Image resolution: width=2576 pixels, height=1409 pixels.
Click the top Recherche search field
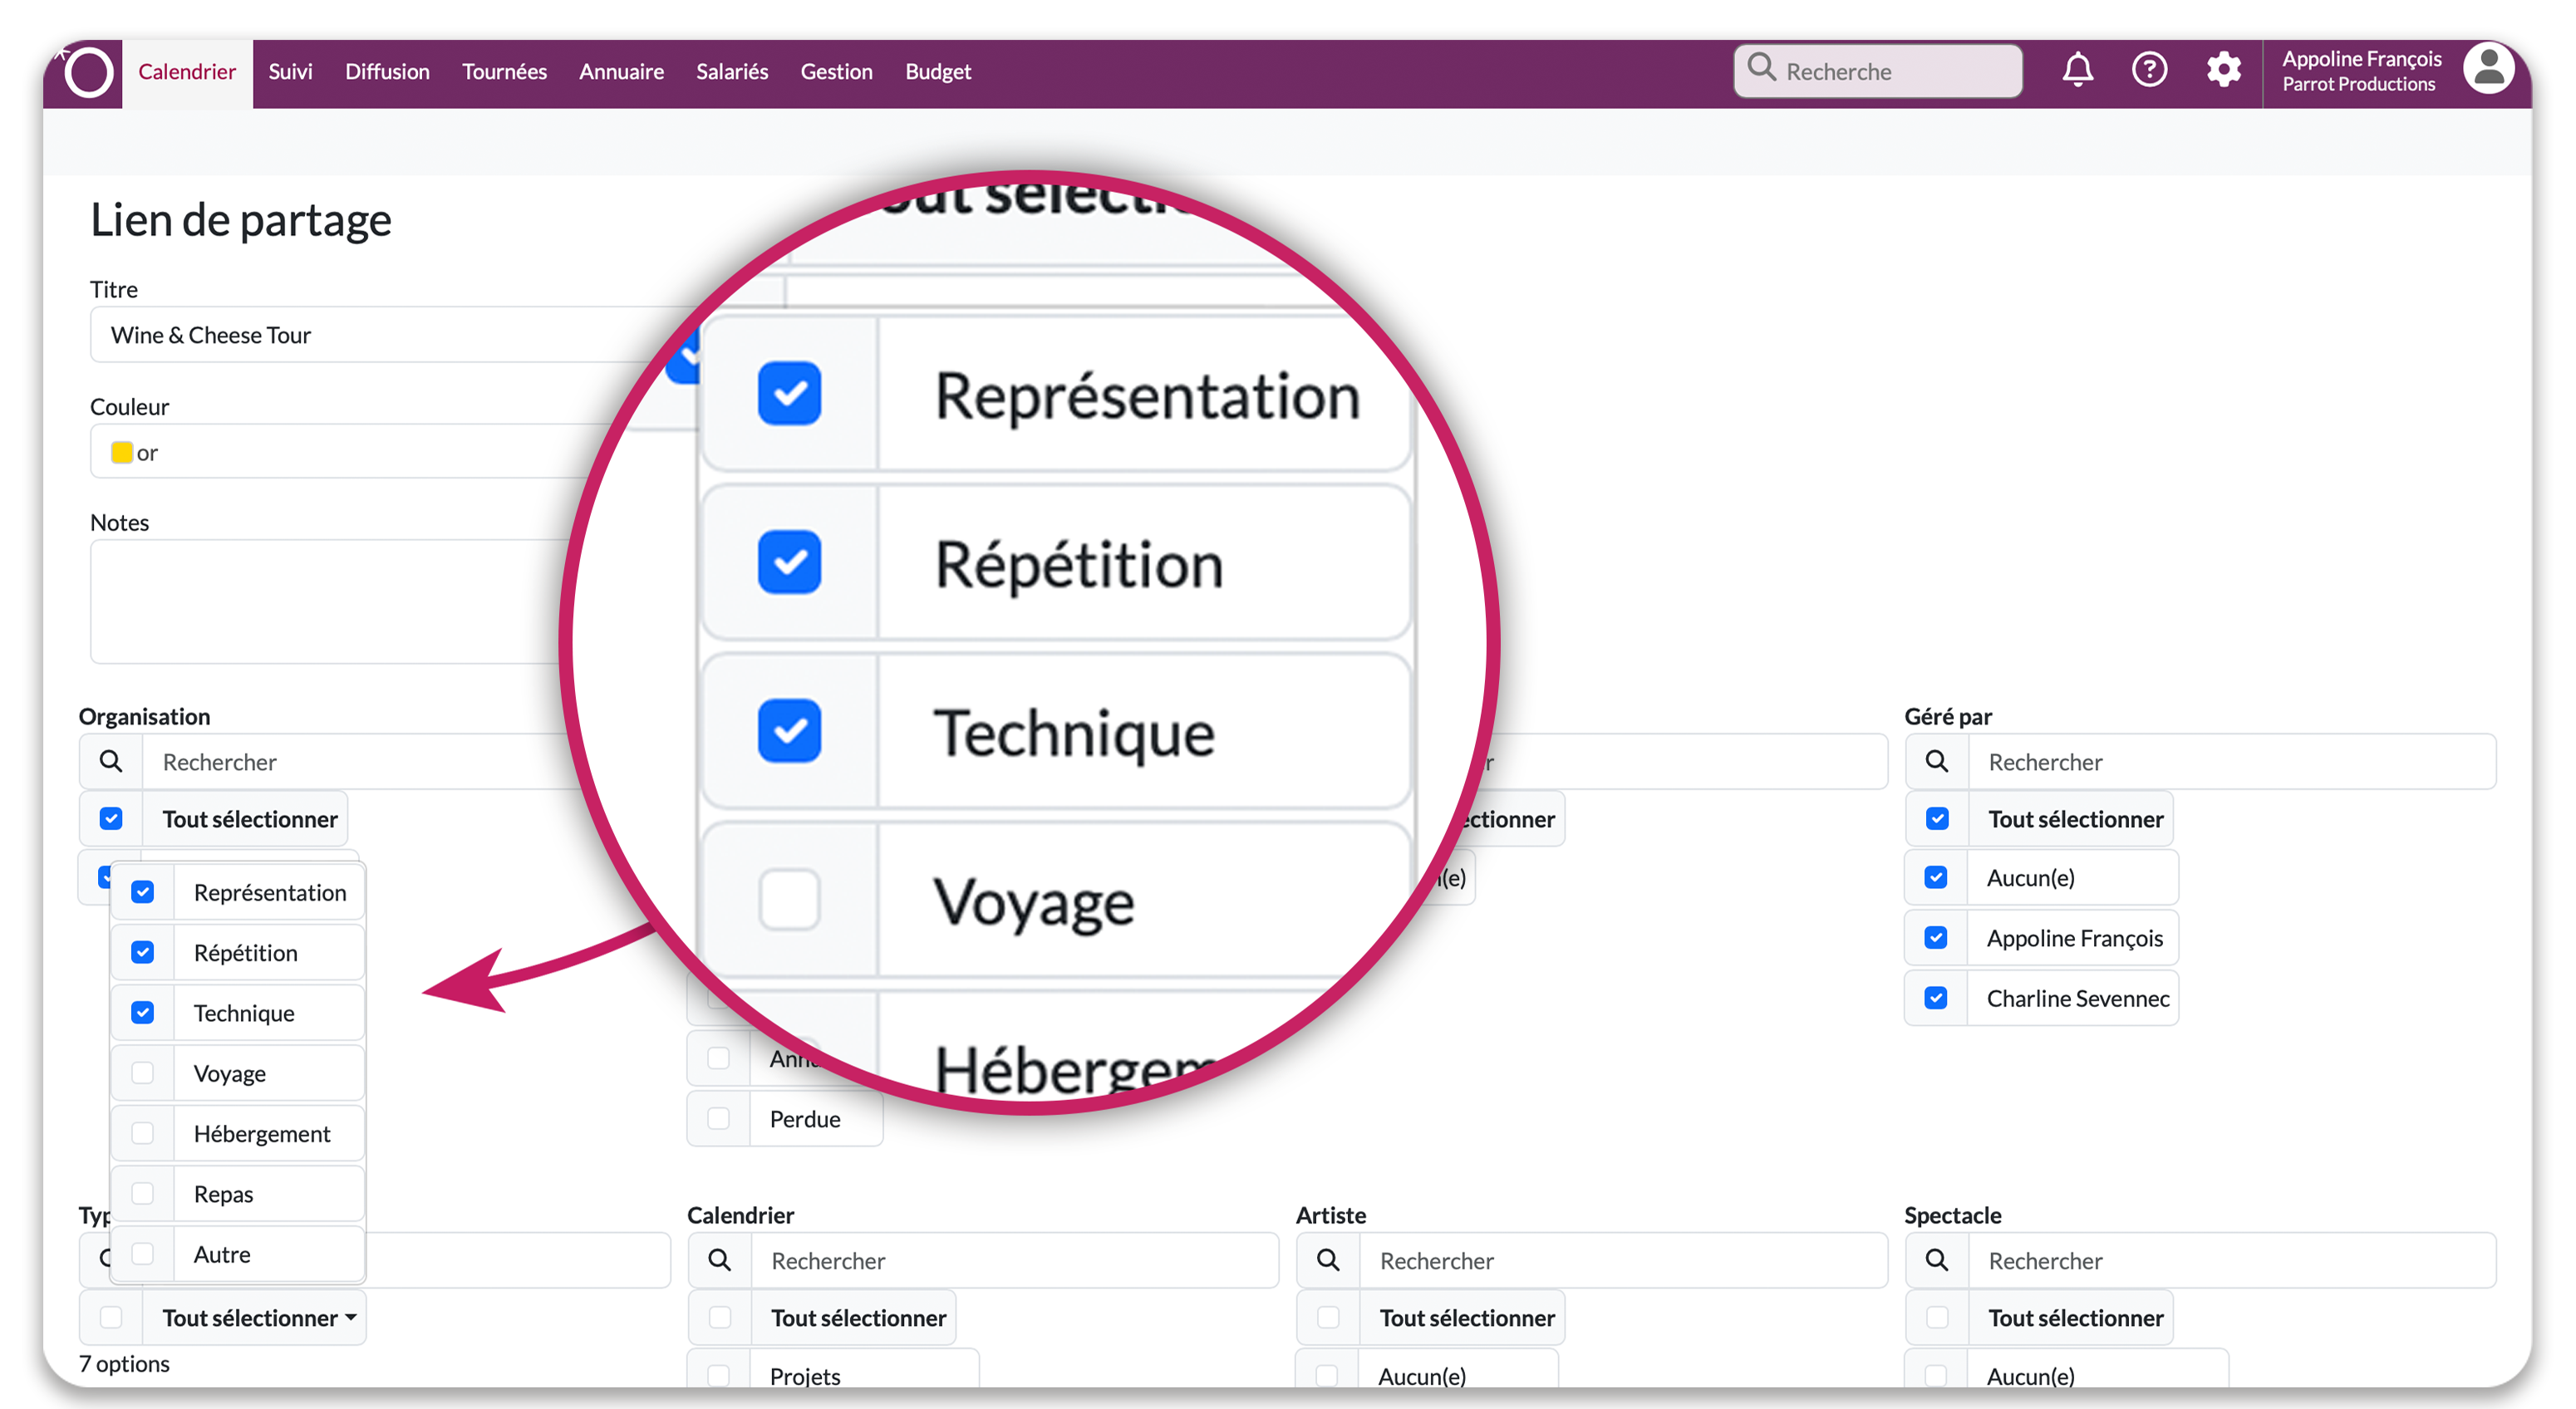pyautogui.click(x=1877, y=70)
